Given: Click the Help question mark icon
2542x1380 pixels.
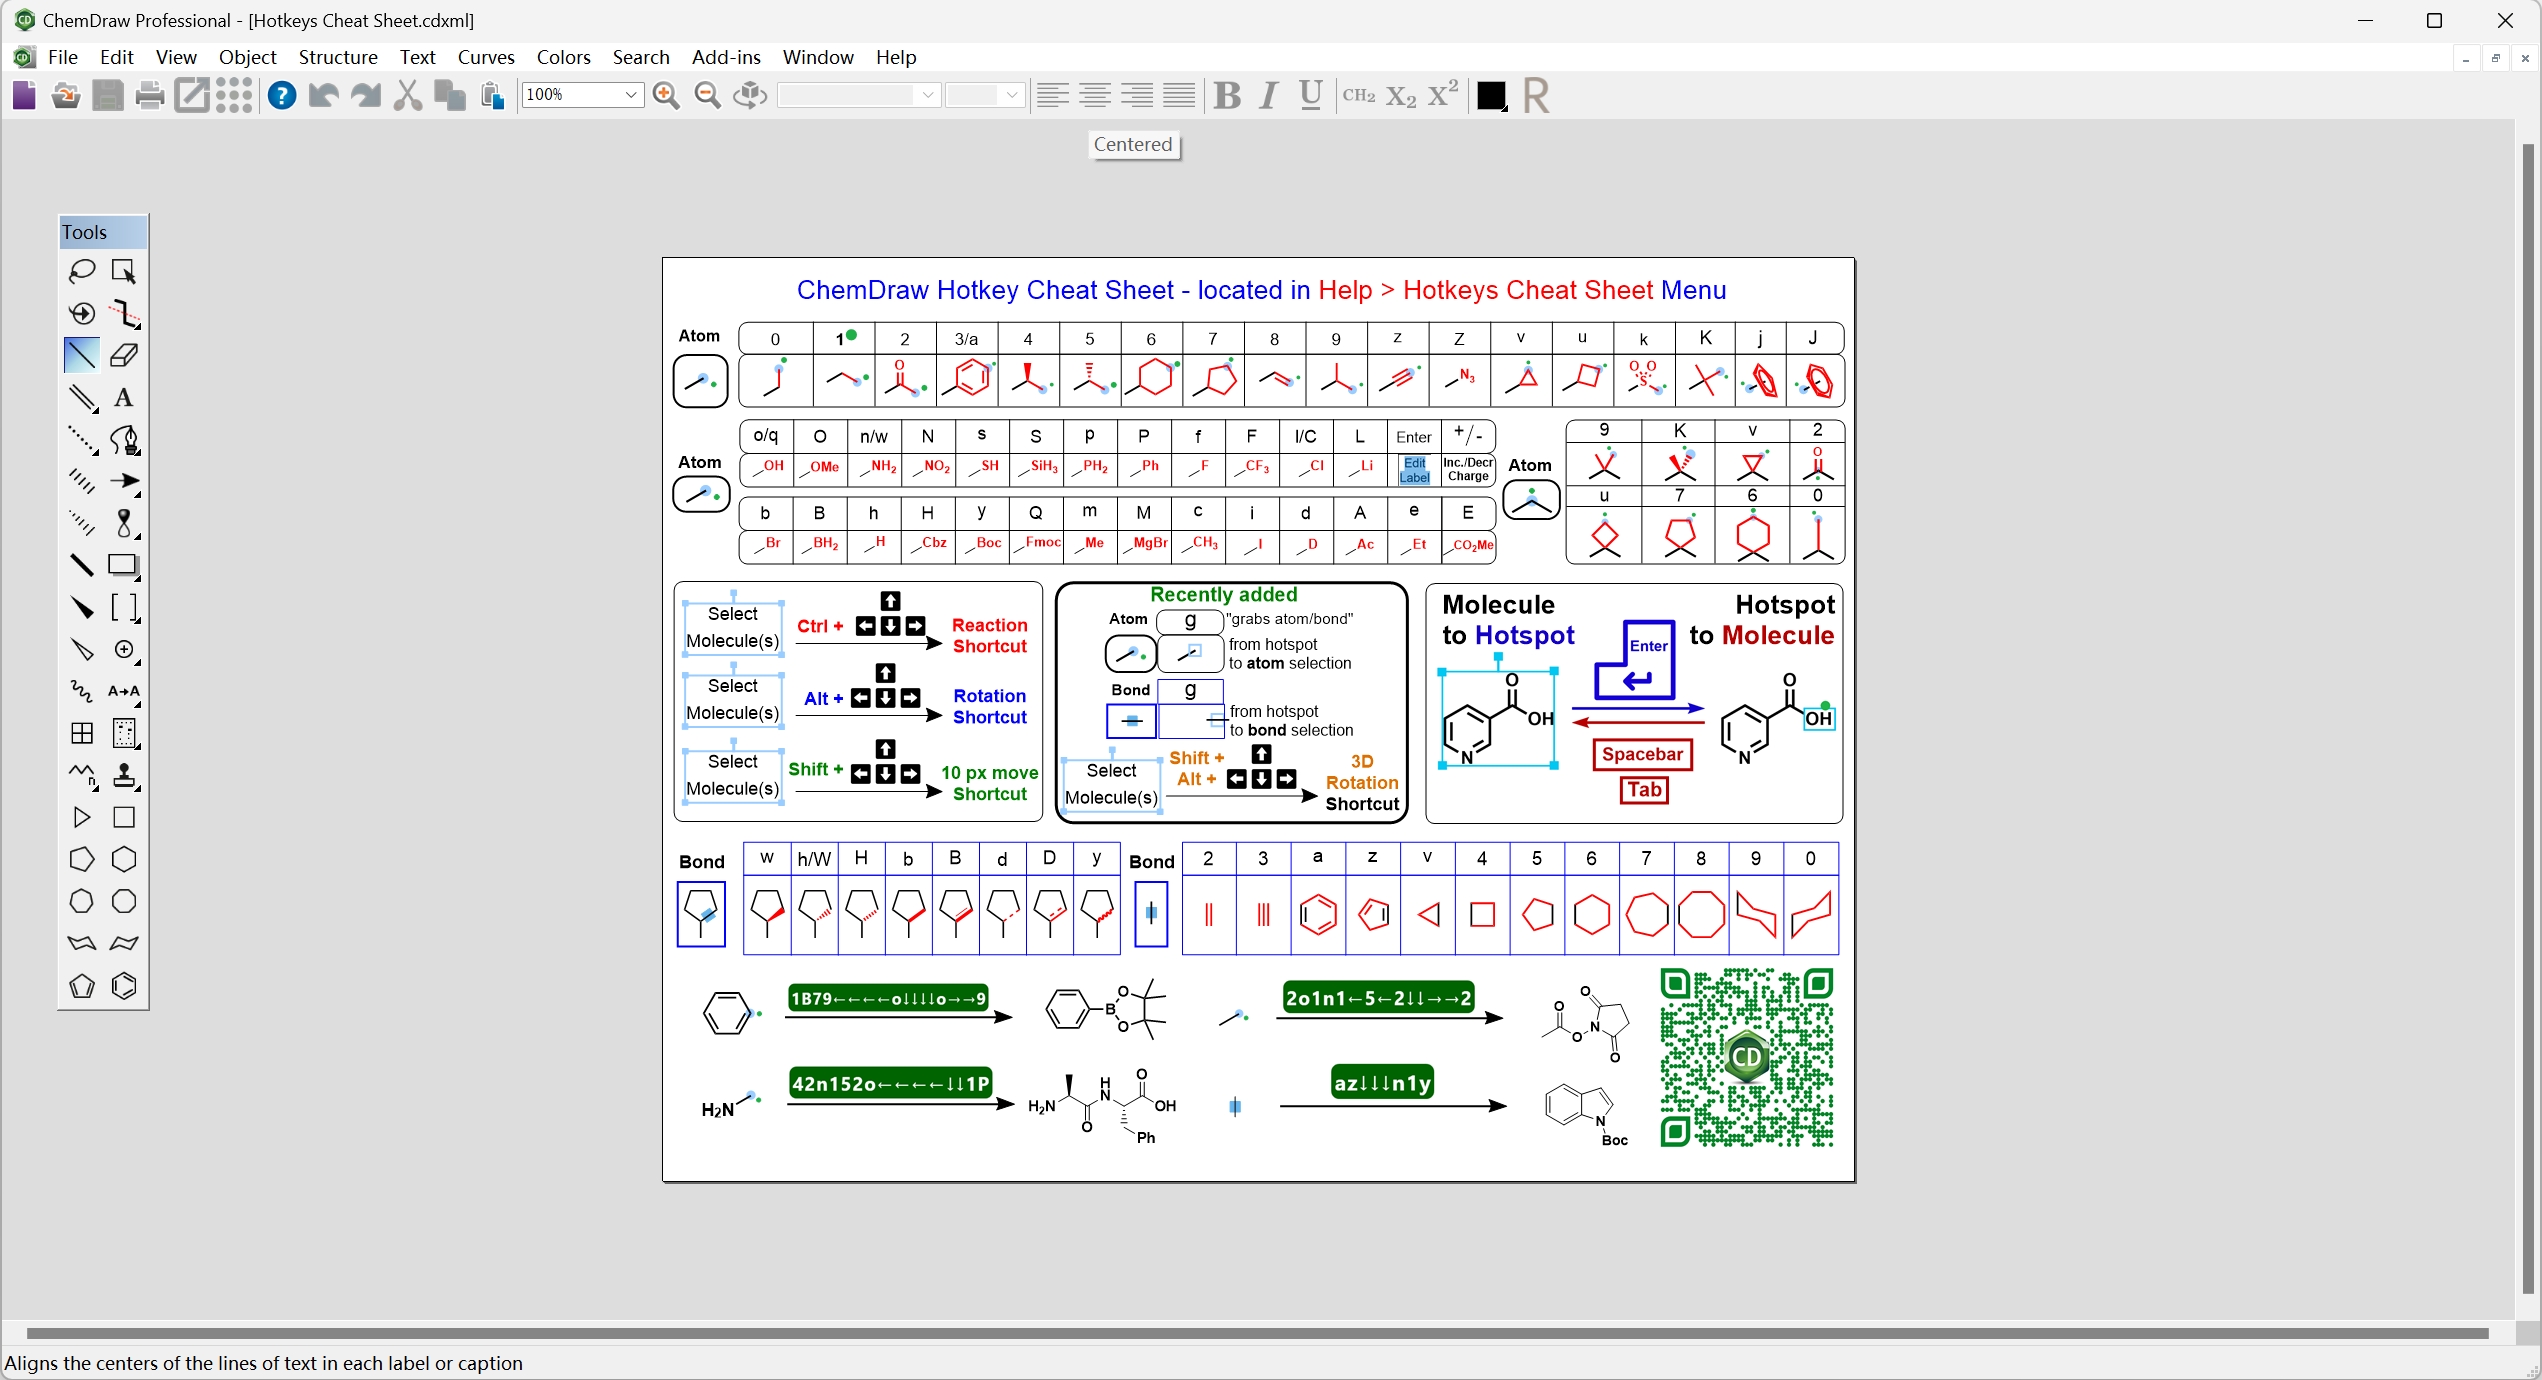Looking at the screenshot, I should [x=282, y=95].
